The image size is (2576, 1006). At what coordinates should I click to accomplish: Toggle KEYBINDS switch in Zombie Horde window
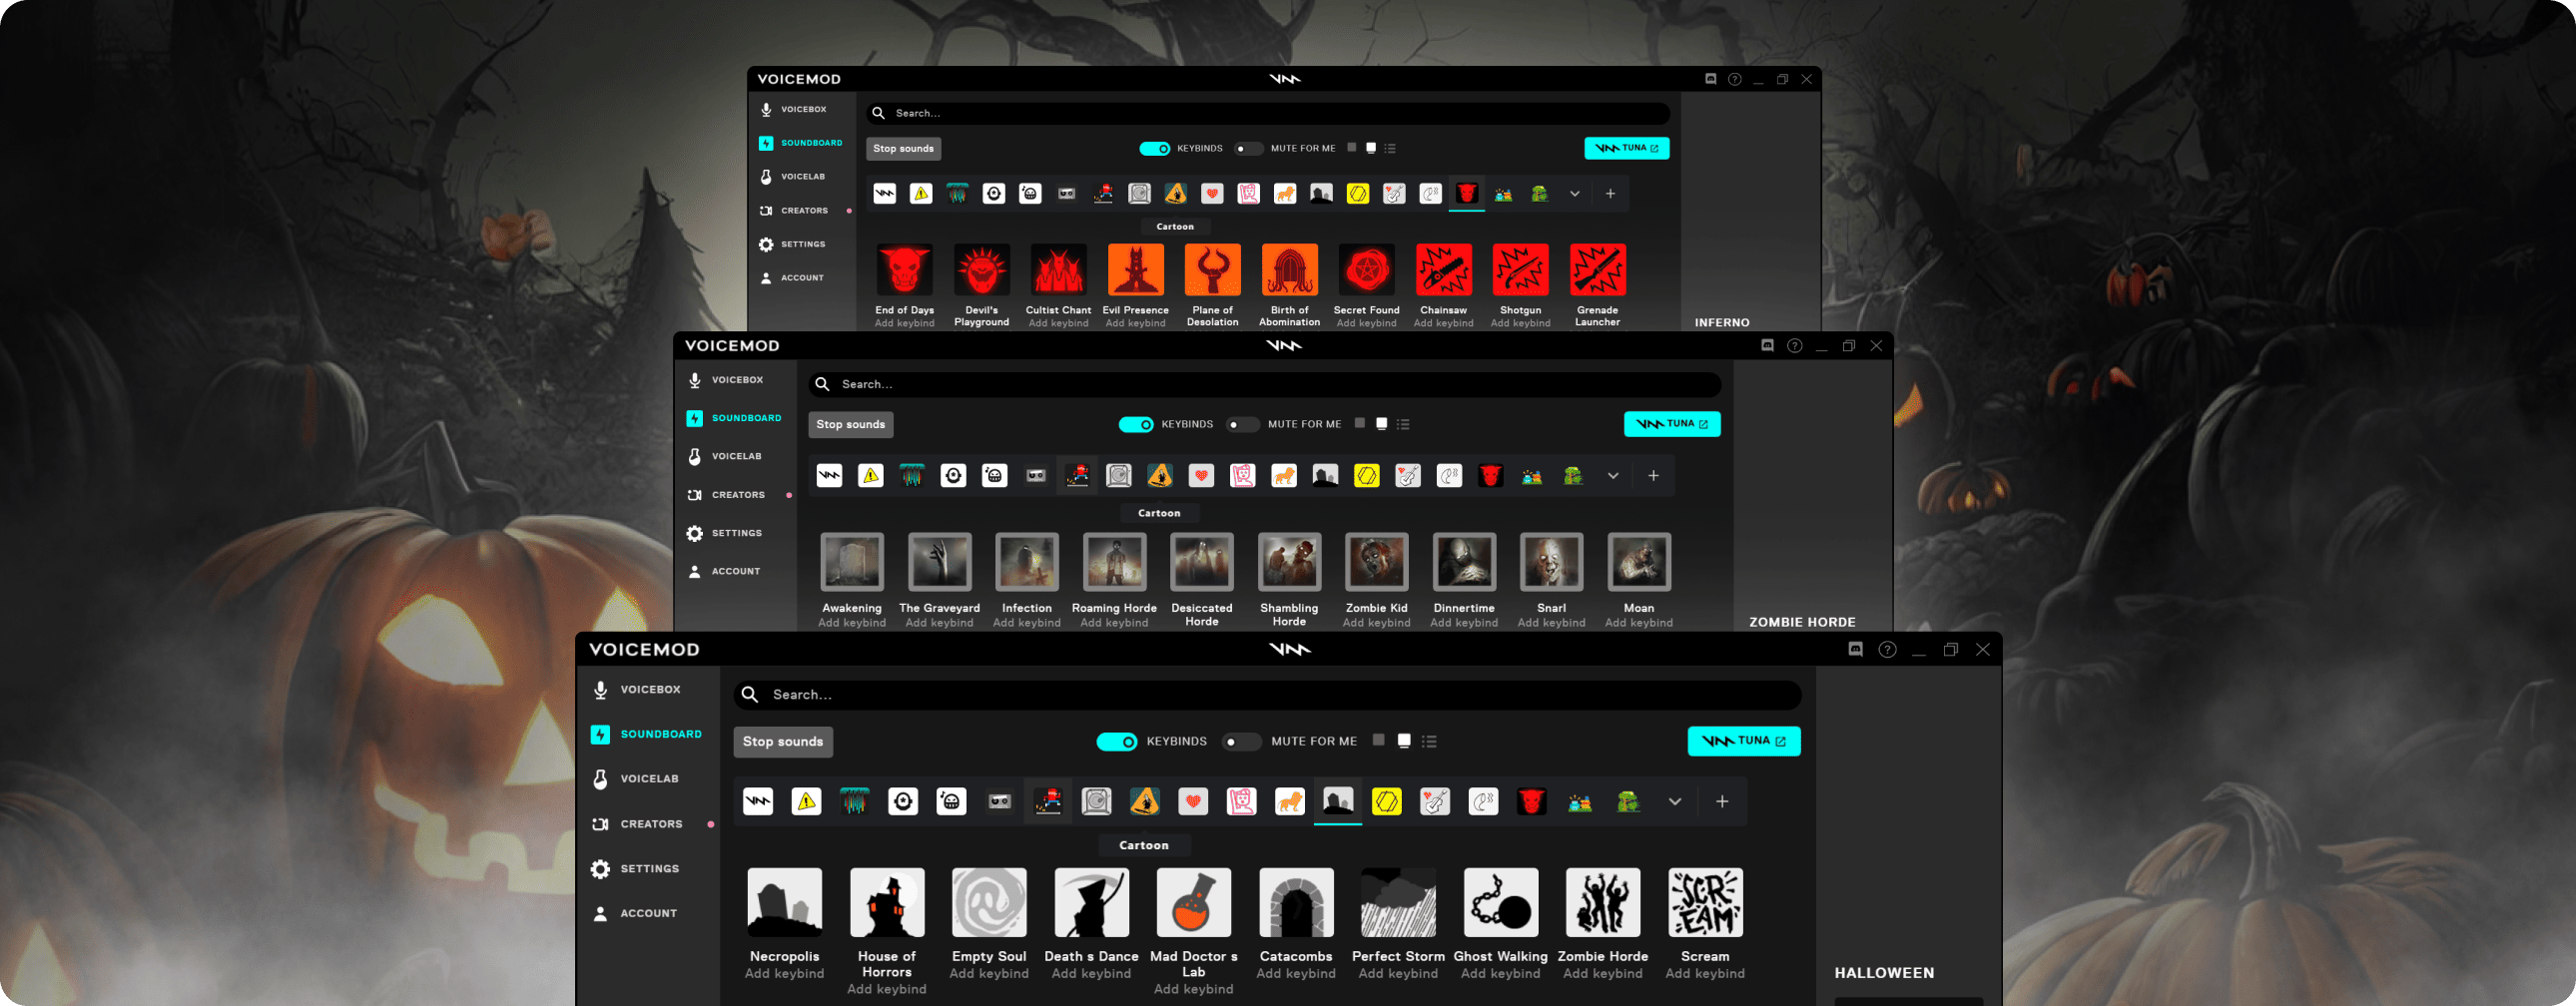pyautogui.click(x=1136, y=425)
